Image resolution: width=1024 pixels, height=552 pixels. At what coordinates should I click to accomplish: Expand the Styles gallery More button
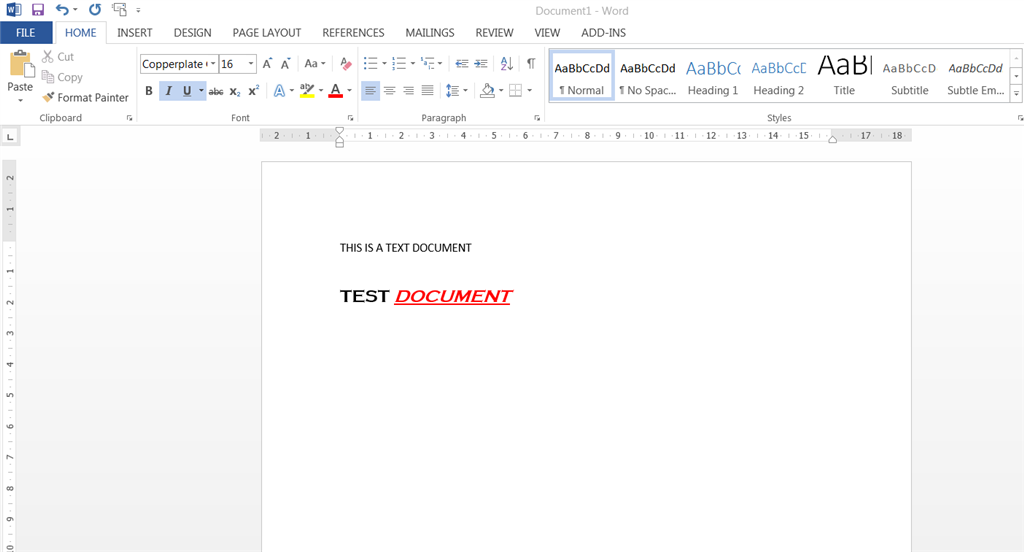1016,94
